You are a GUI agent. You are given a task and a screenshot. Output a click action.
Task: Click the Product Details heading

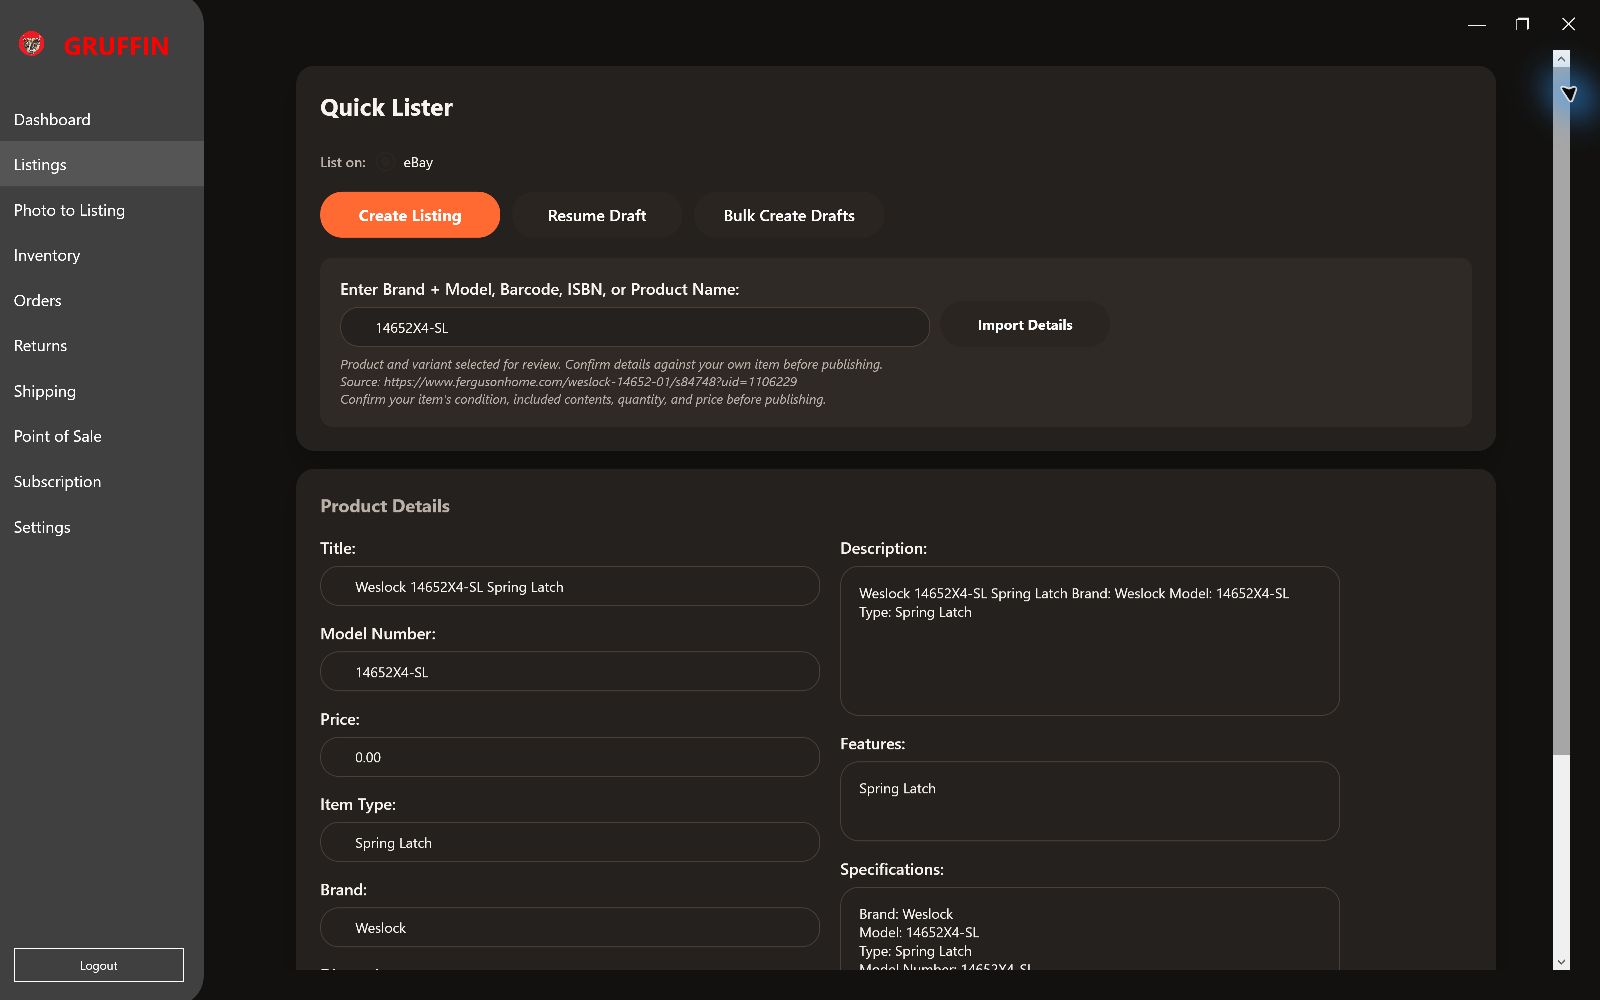click(x=385, y=506)
